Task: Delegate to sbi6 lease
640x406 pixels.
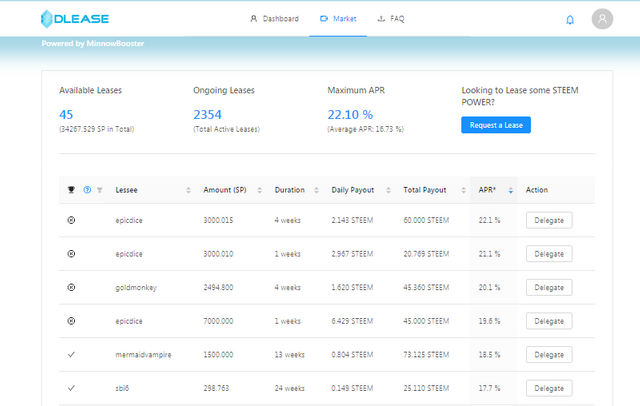Action: point(549,388)
